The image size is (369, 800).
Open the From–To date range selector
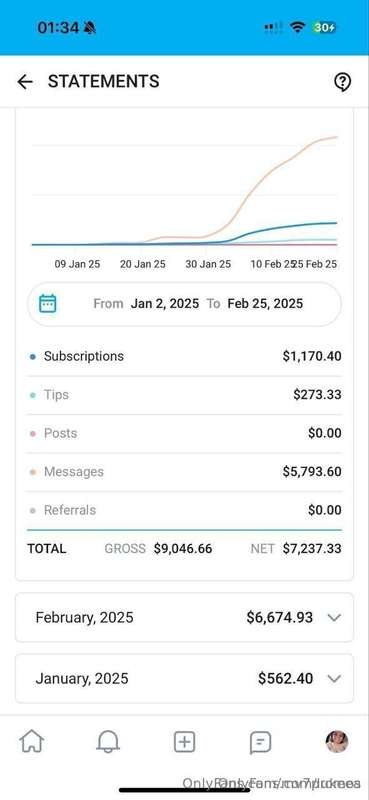point(184,304)
